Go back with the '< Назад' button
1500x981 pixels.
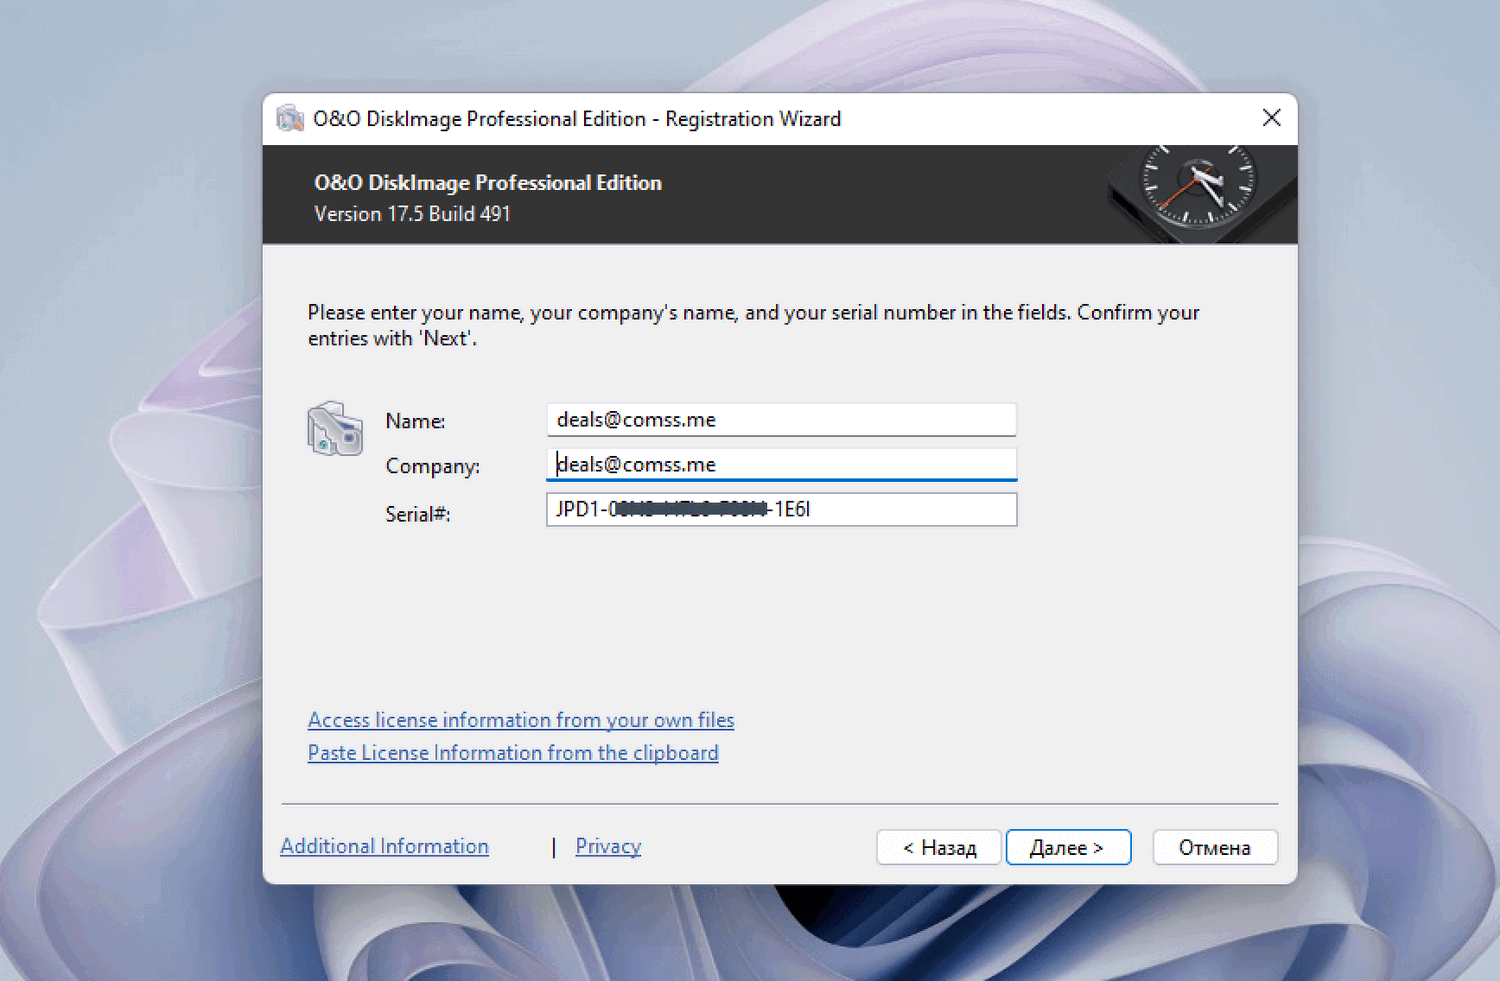click(x=939, y=847)
